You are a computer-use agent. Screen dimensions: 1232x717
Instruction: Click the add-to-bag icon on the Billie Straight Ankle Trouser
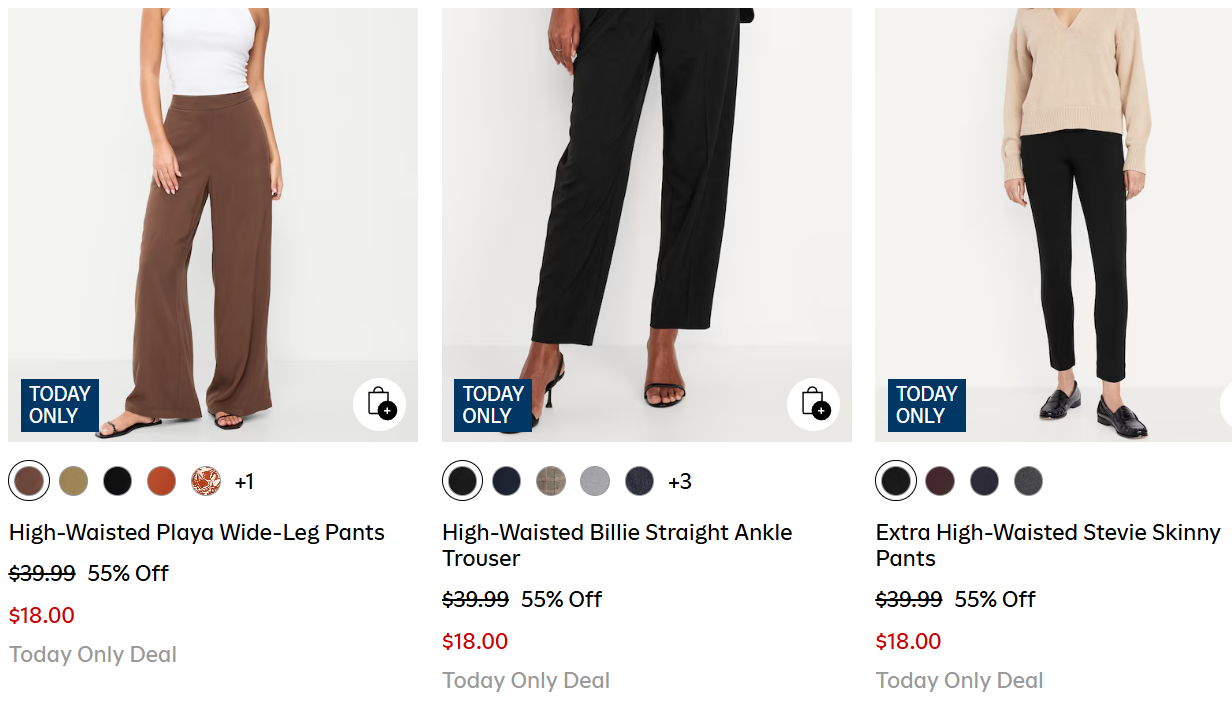814,405
